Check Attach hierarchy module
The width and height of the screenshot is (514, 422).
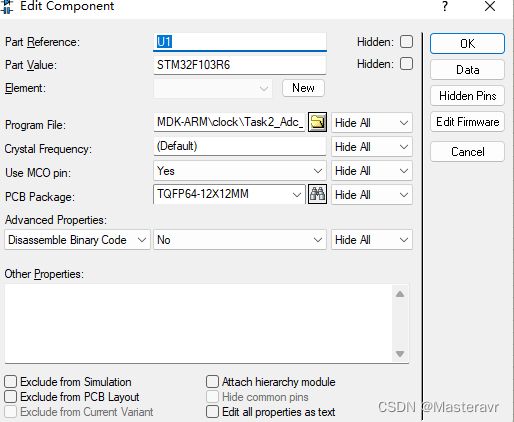click(x=212, y=381)
